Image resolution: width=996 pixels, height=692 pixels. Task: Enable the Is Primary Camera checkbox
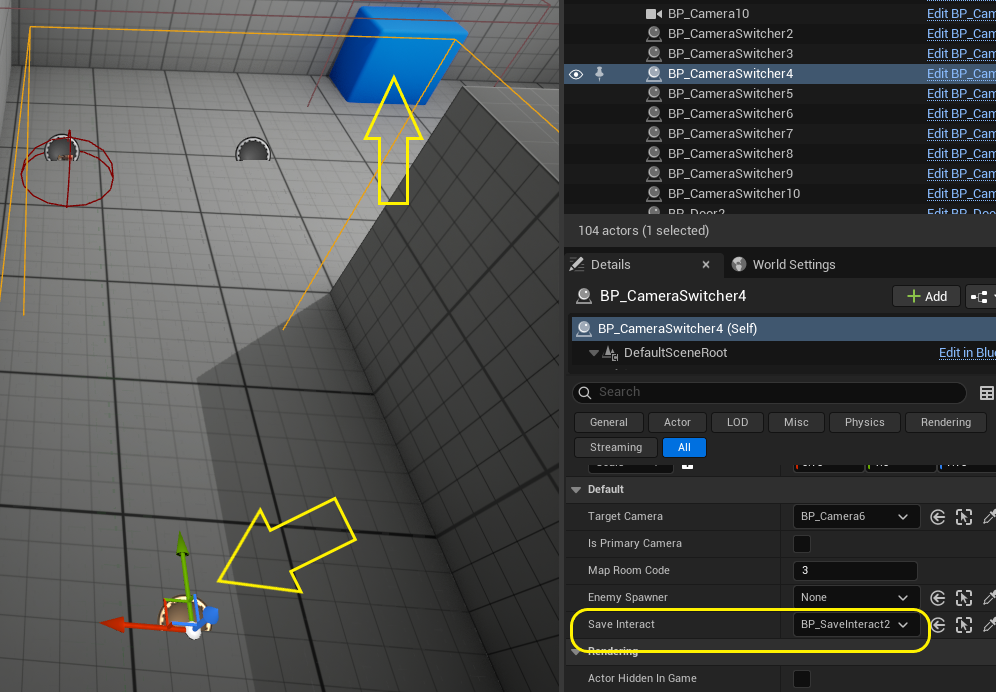pos(802,544)
